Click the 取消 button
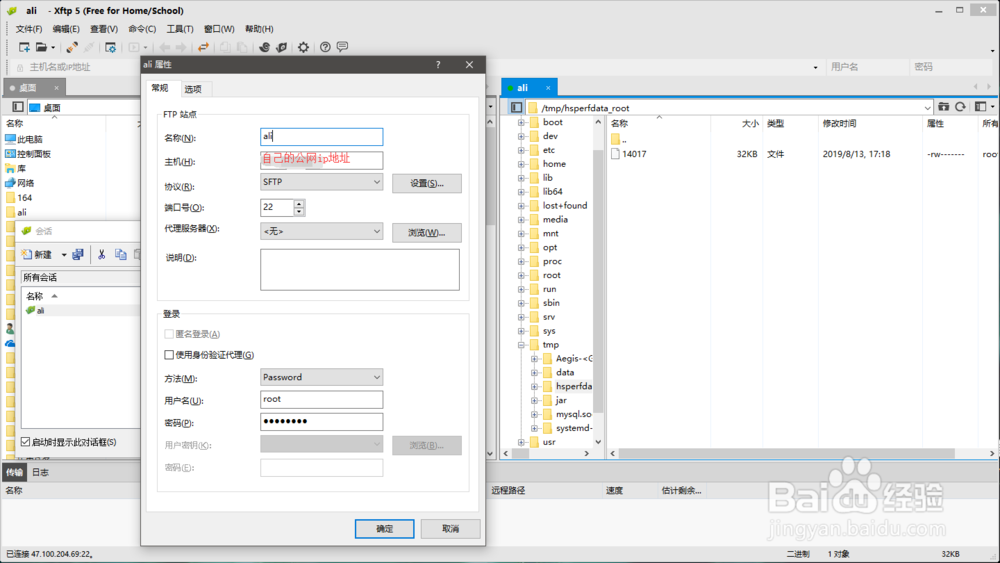 point(450,529)
